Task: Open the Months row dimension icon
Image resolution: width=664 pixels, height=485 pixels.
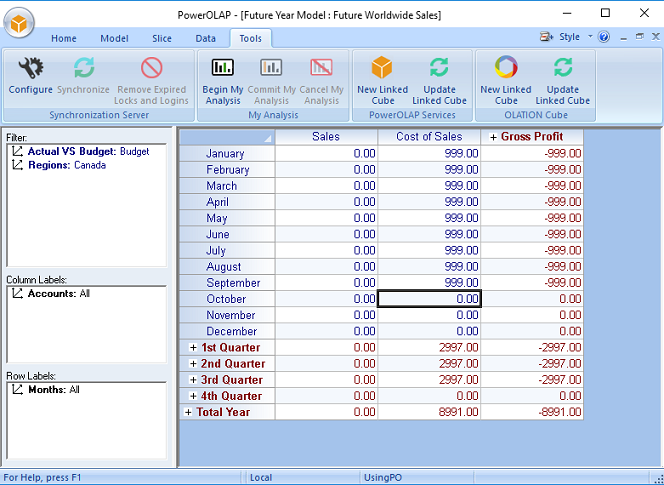Action: tap(17, 390)
